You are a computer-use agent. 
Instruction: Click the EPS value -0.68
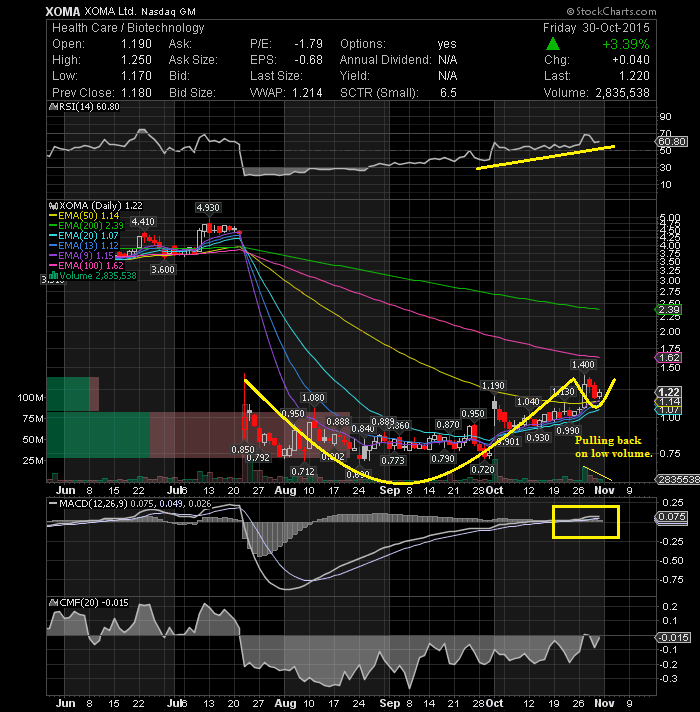(x=308, y=60)
